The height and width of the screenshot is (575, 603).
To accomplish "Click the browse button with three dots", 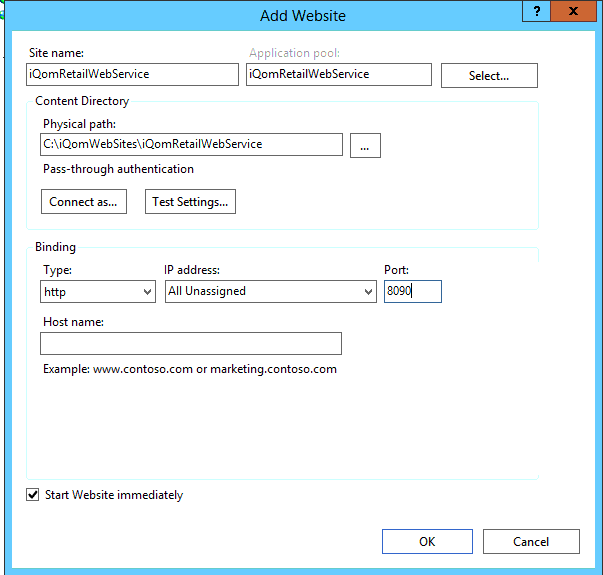I will 365,145.
